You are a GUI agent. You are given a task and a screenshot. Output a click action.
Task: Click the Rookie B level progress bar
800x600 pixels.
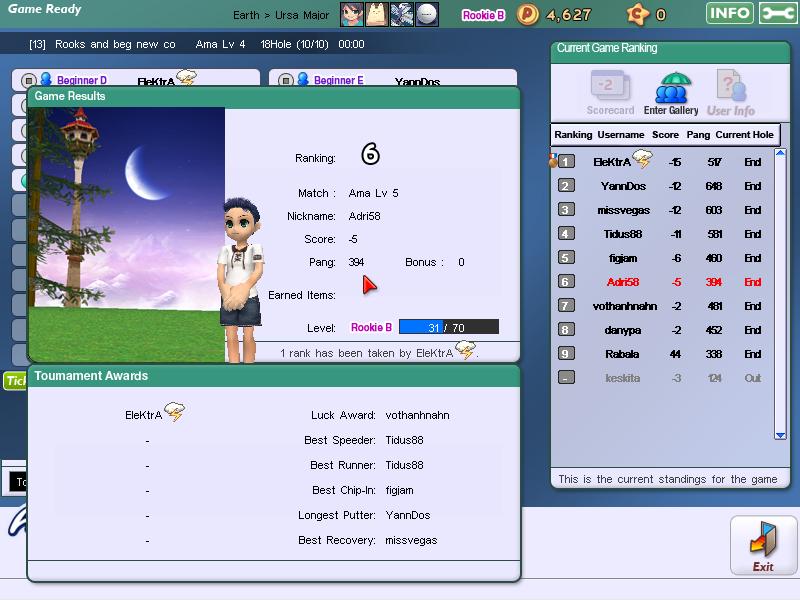coord(448,327)
